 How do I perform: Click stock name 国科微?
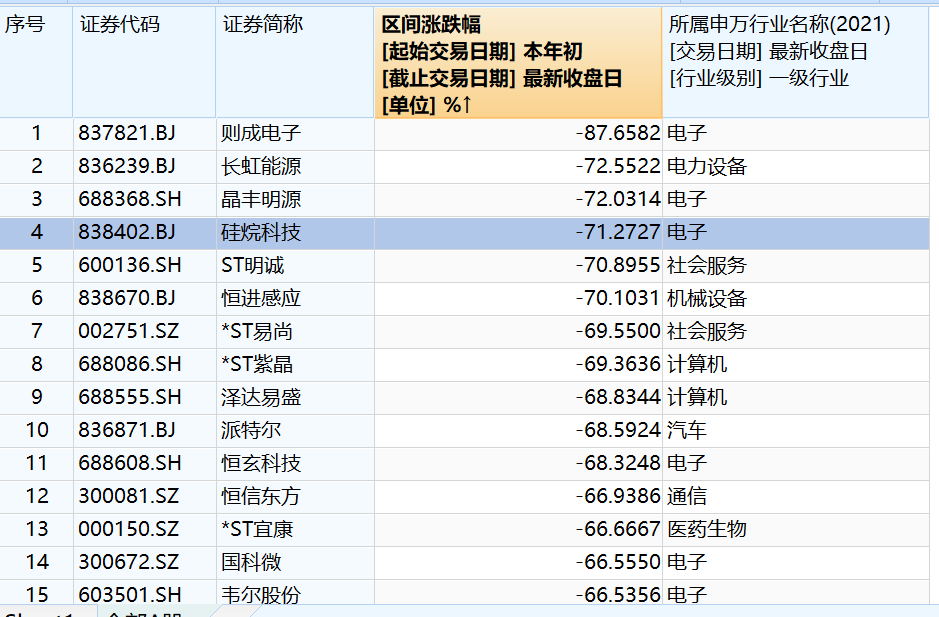(251, 561)
